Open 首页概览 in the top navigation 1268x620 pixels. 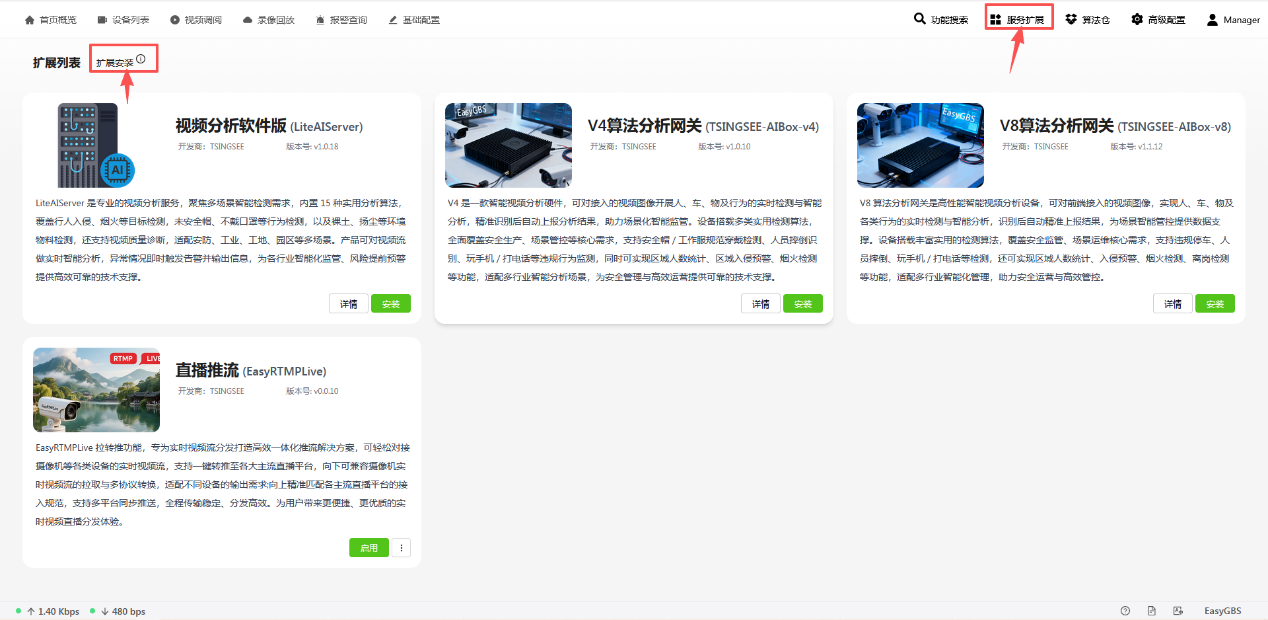coord(48,20)
